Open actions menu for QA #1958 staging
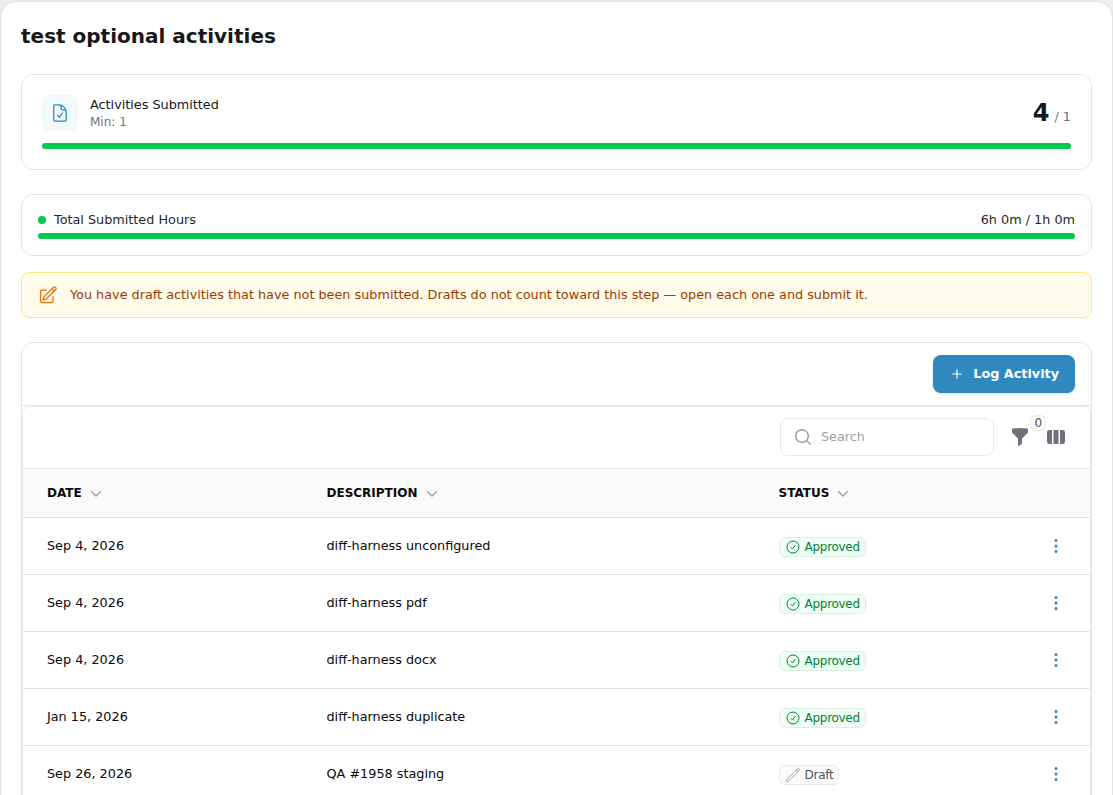This screenshot has height=795, width=1113. point(1056,774)
